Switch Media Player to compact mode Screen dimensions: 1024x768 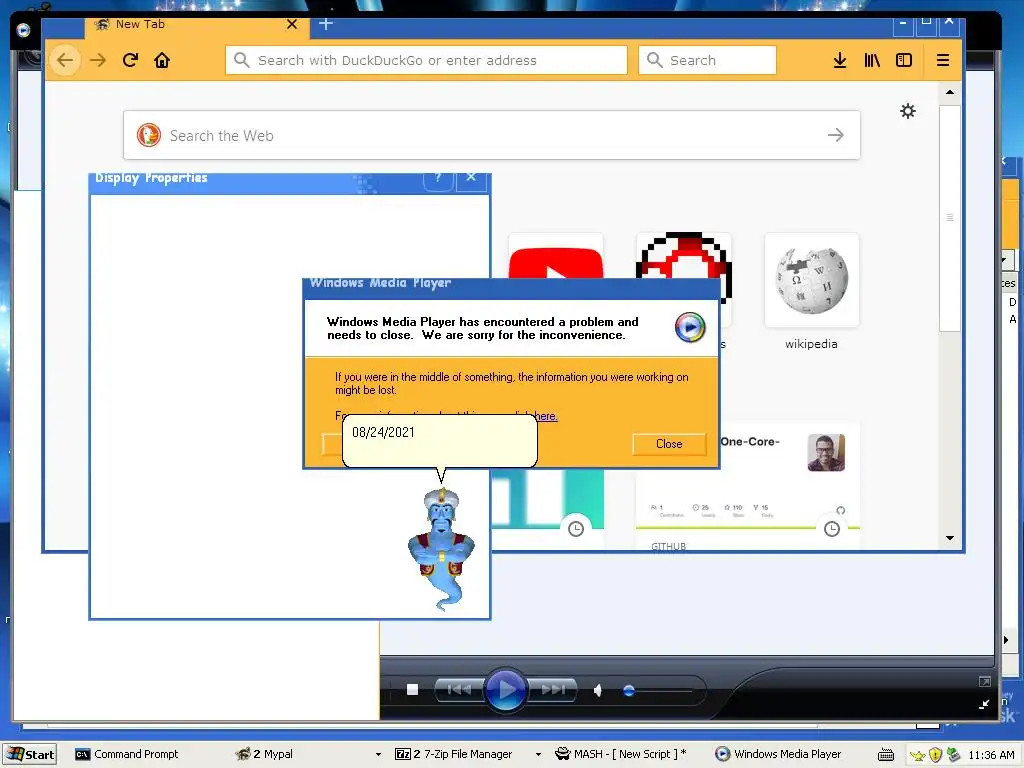(984, 705)
